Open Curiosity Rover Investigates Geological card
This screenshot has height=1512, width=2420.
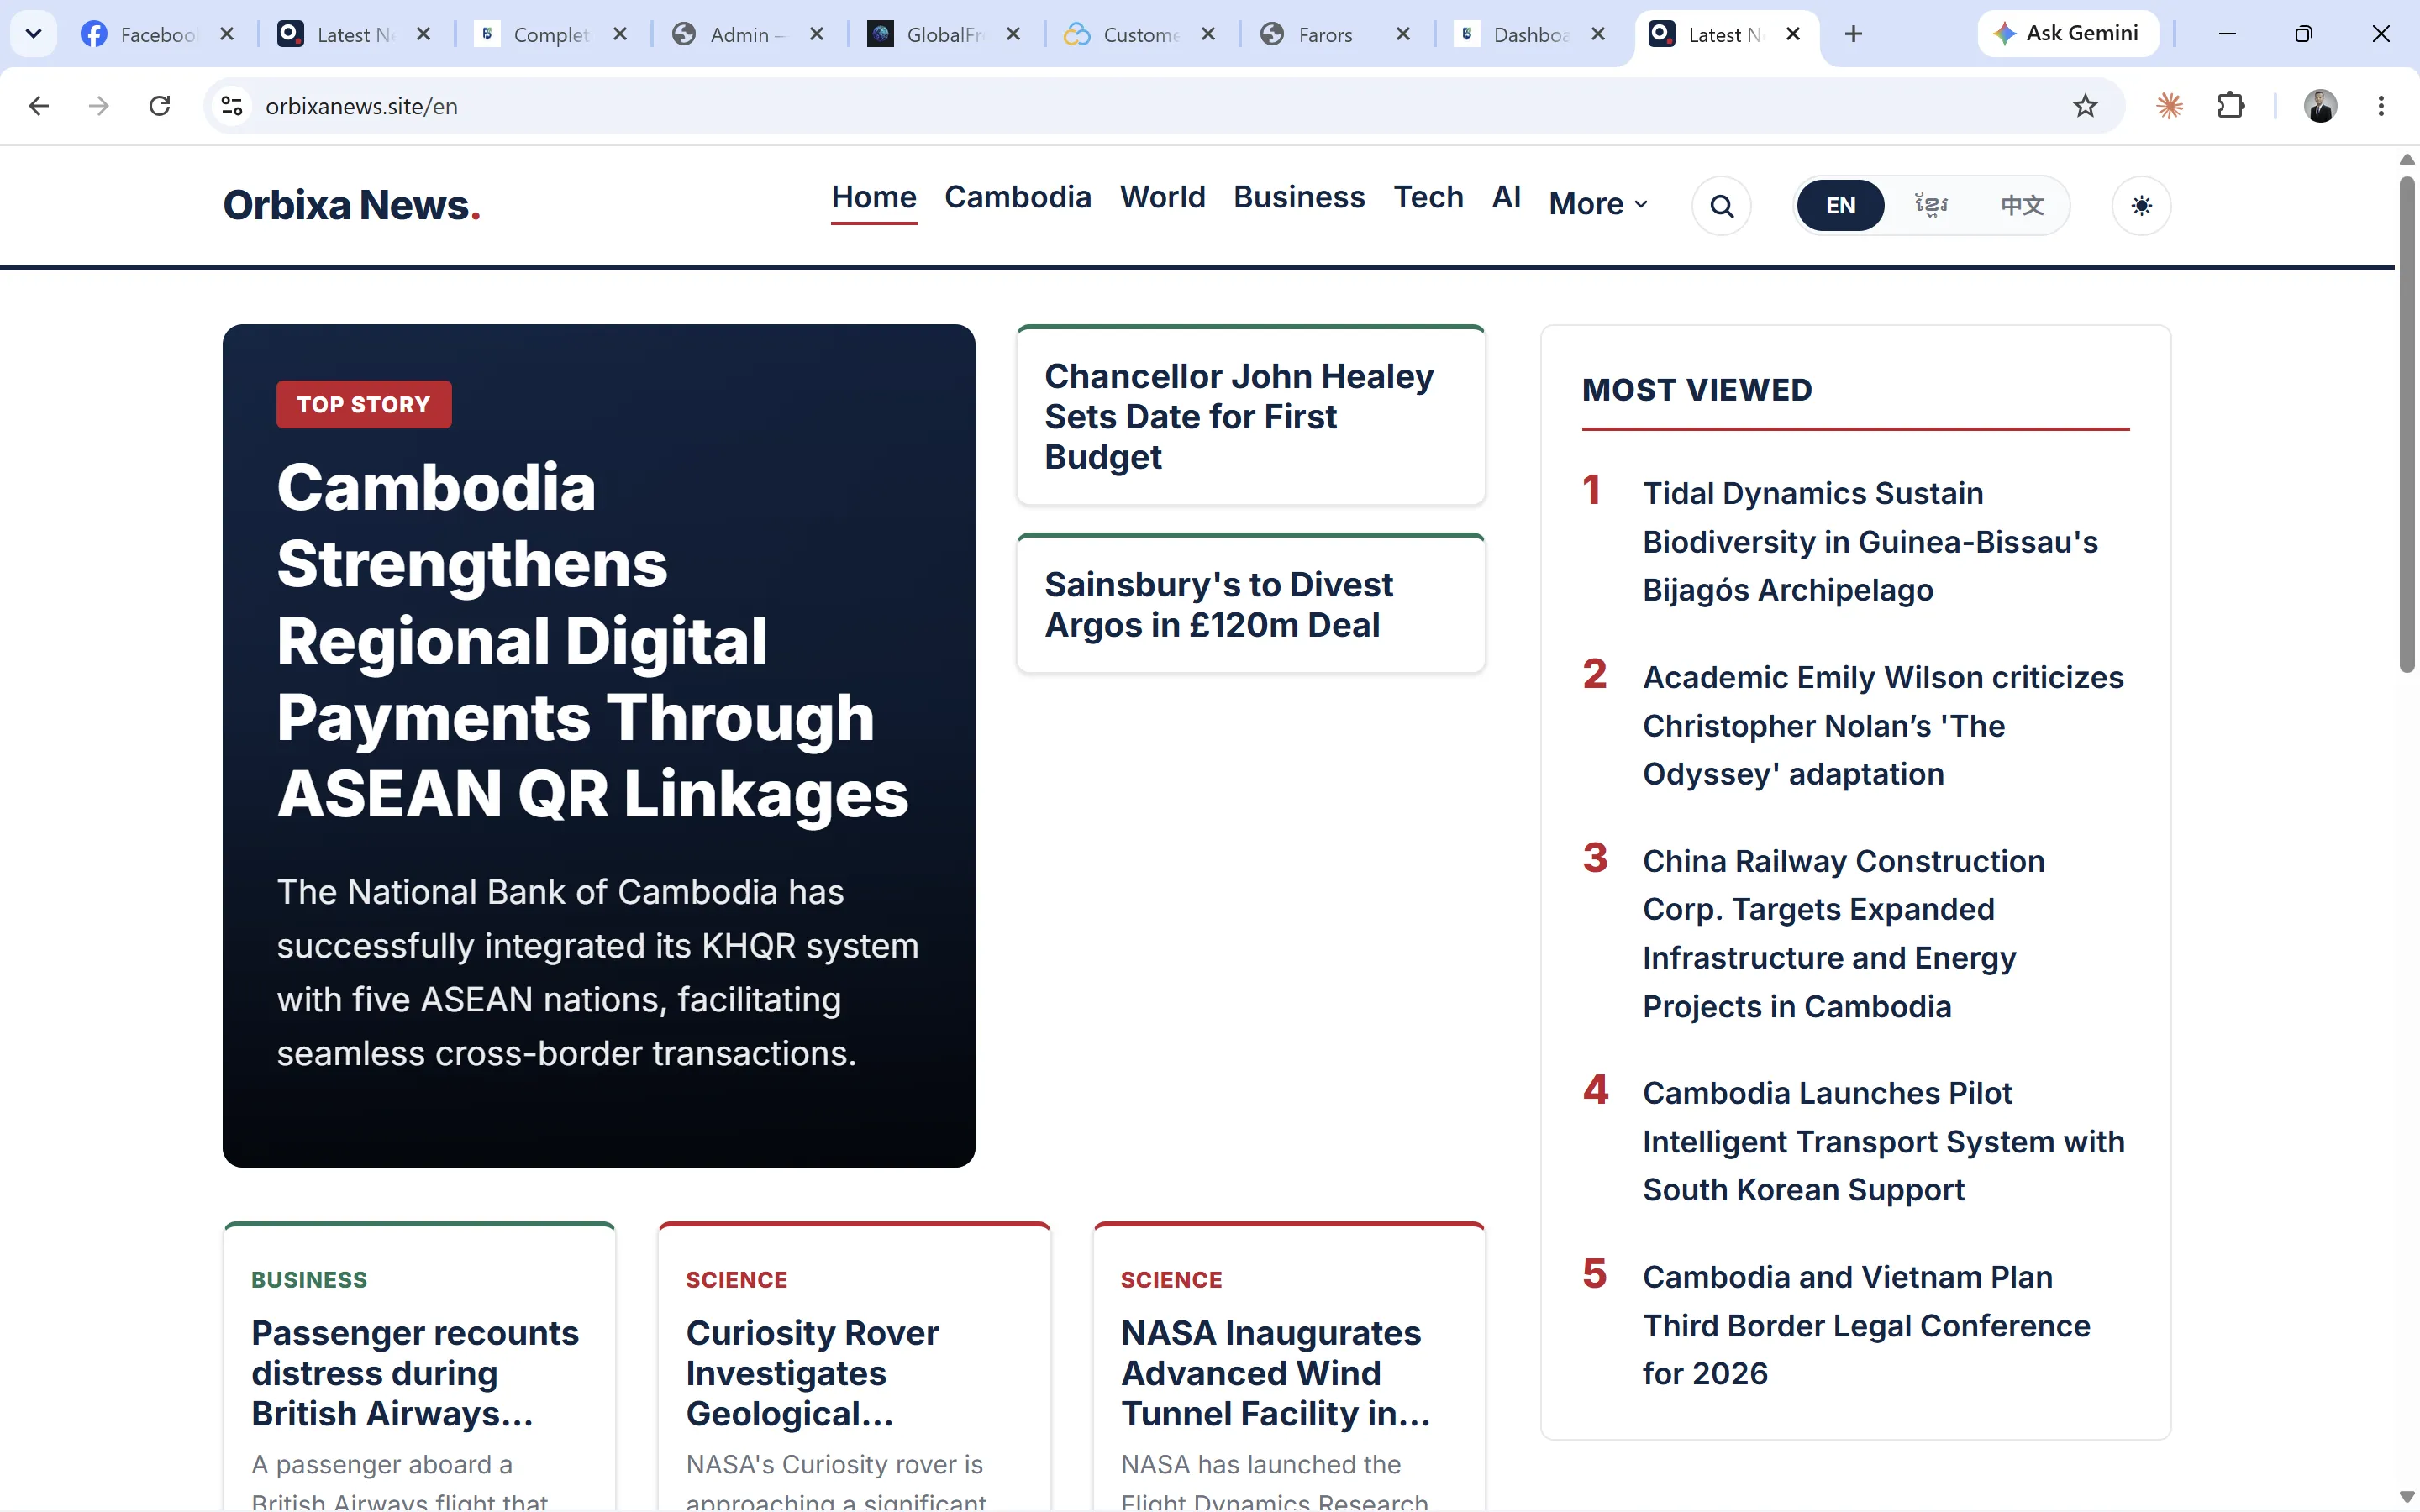pyautogui.click(x=812, y=1373)
